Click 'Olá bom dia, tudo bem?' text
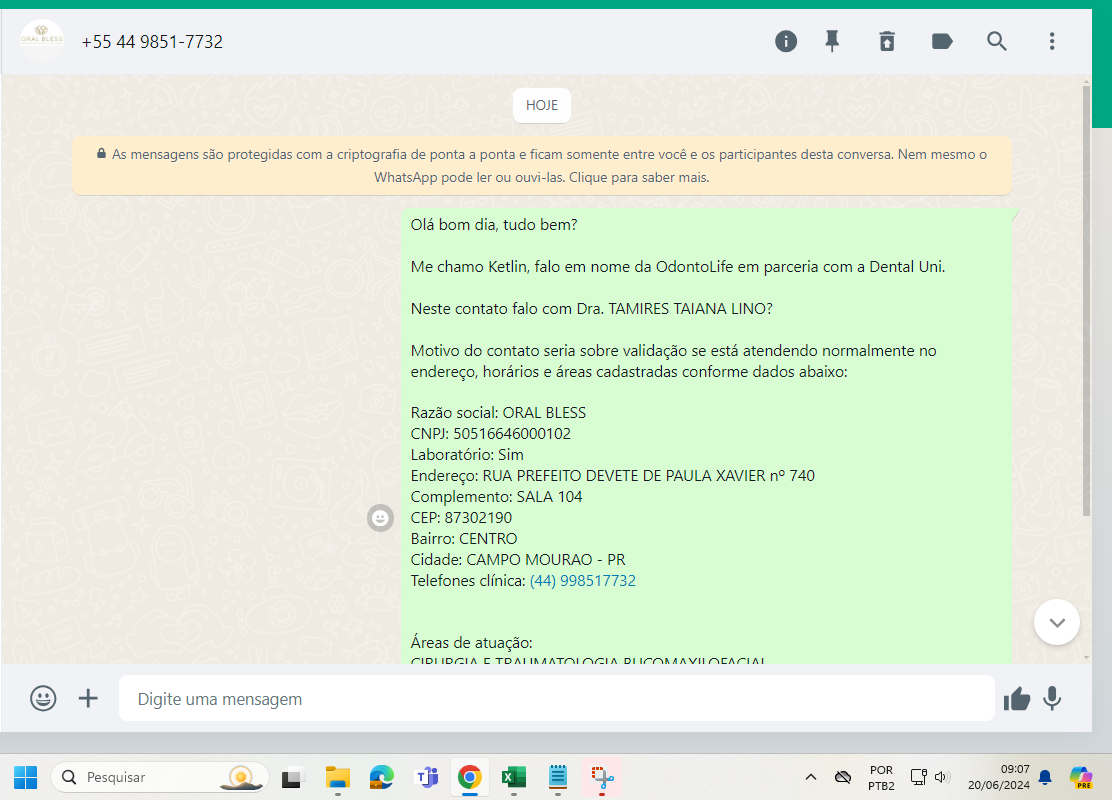Image resolution: width=1112 pixels, height=800 pixels. (494, 225)
